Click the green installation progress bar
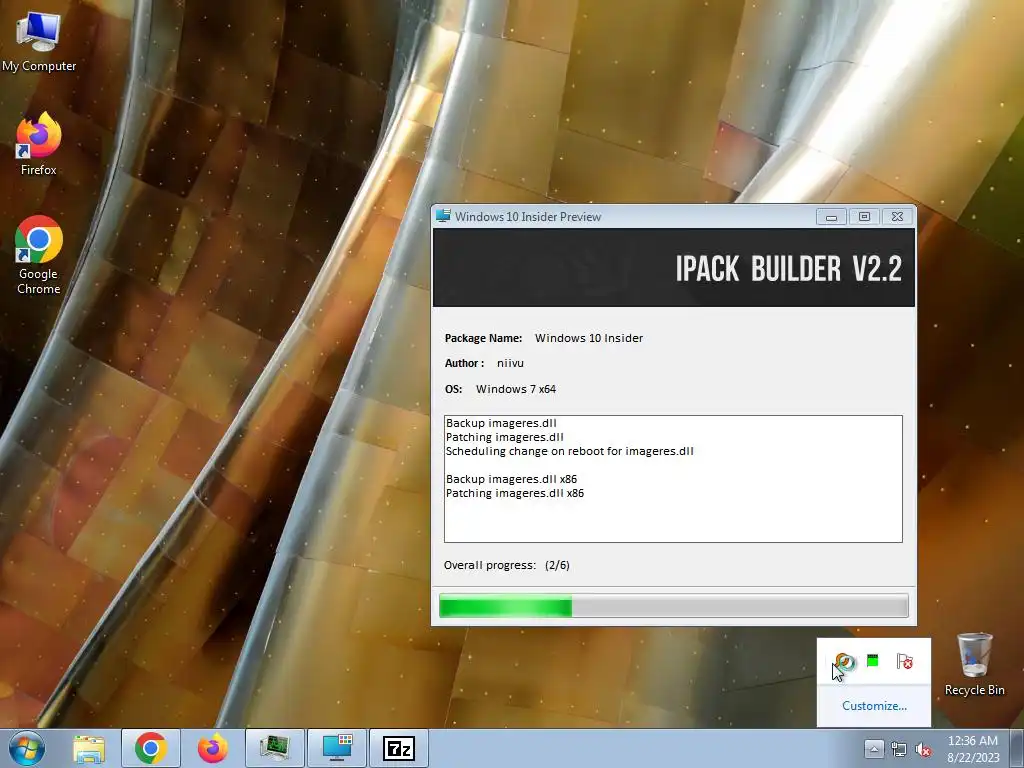1024x768 pixels. point(673,605)
